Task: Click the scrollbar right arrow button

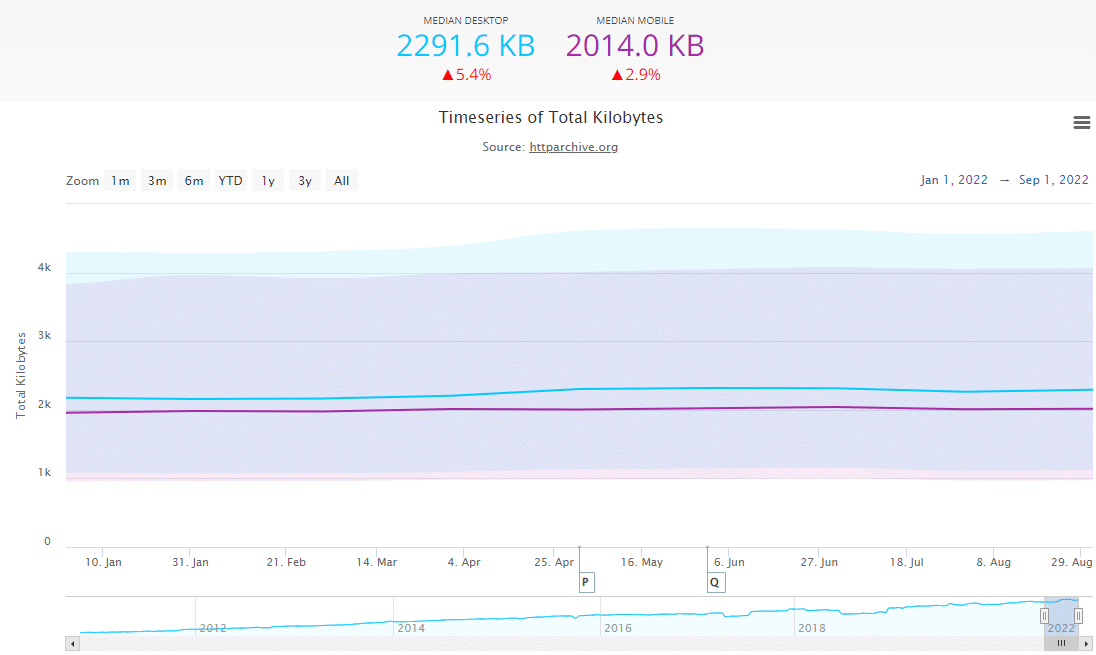Action: (x=1087, y=644)
